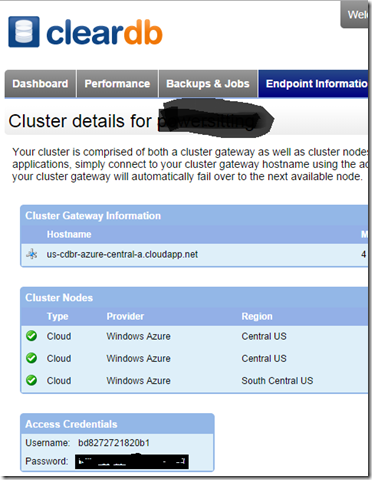Click the Hostname column header

[x=69, y=234]
